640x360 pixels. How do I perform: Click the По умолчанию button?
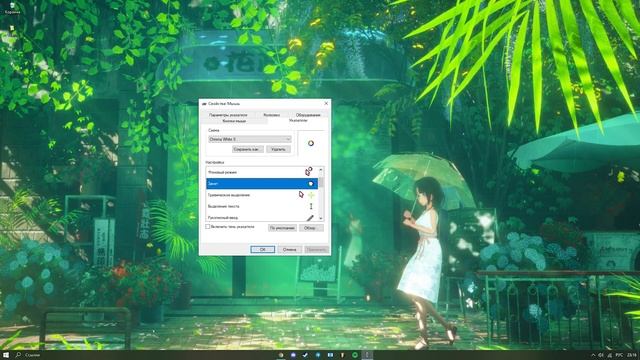coord(282,228)
